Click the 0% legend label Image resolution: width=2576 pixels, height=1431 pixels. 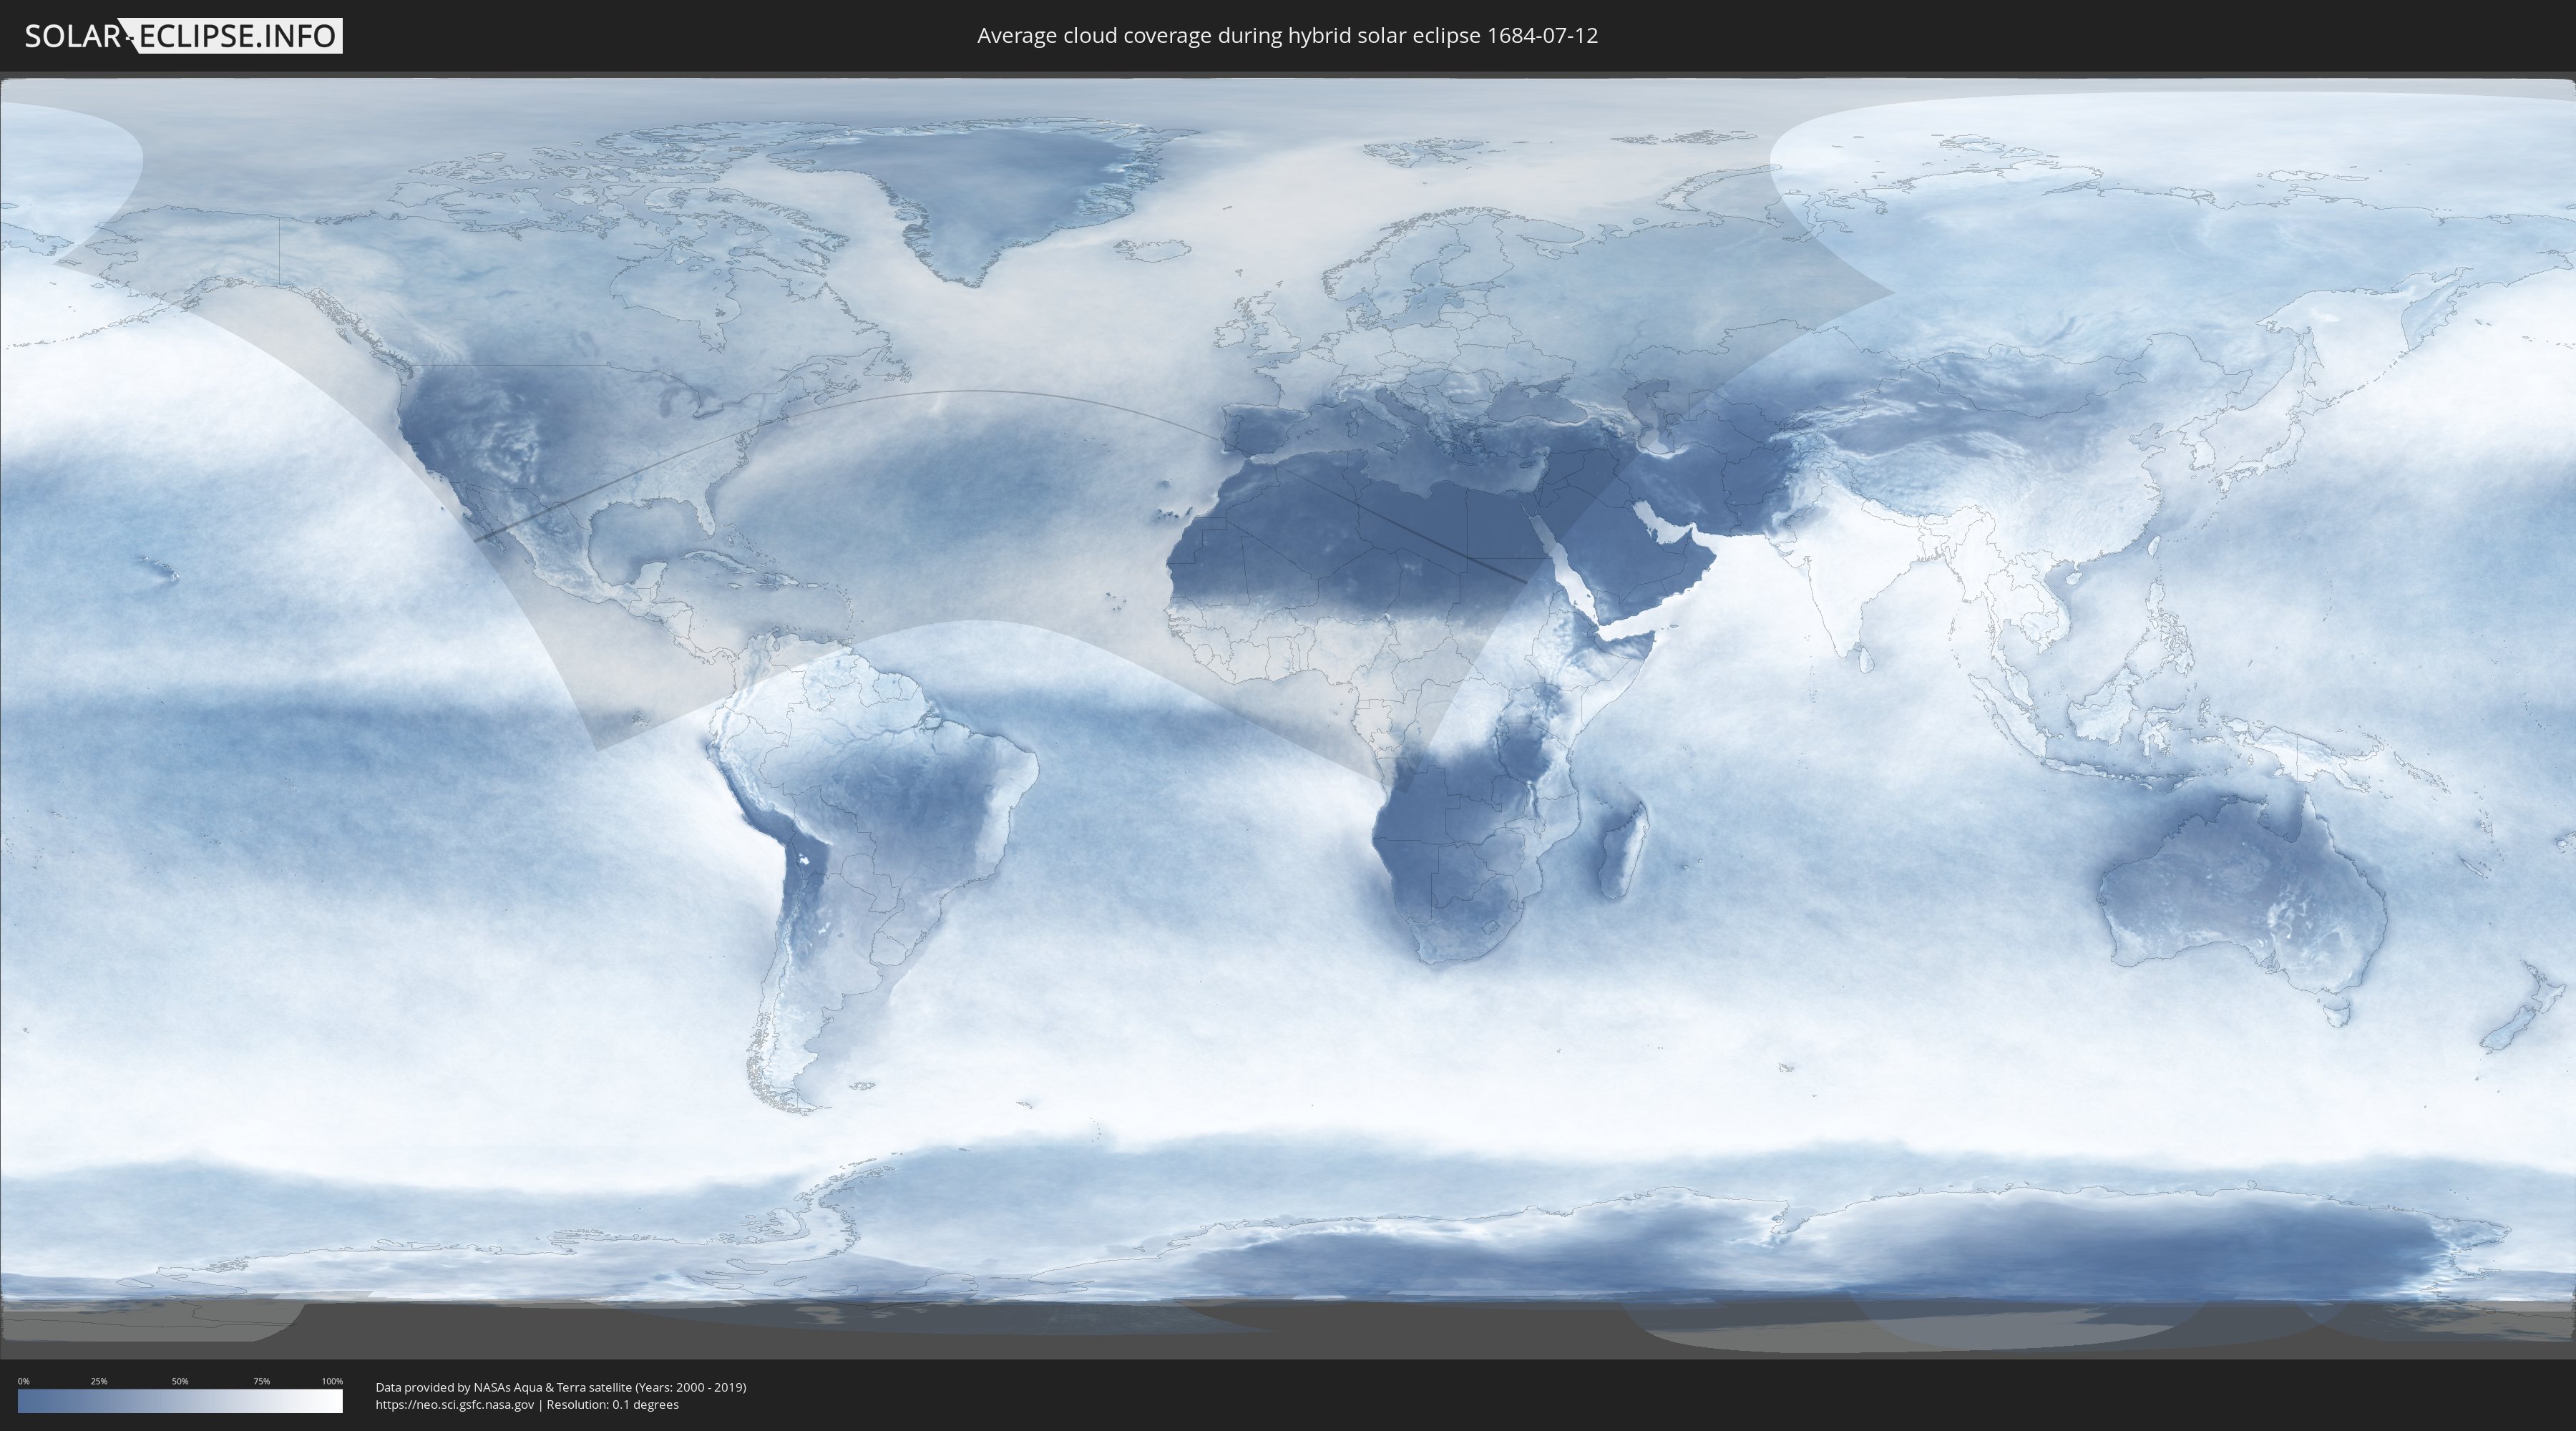click(x=23, y=1381)
